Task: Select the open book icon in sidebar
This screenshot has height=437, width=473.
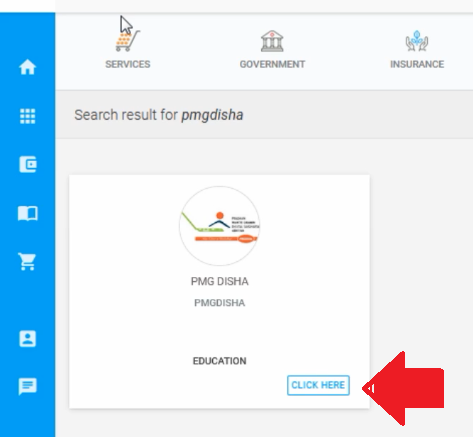Action: point(28,213)
